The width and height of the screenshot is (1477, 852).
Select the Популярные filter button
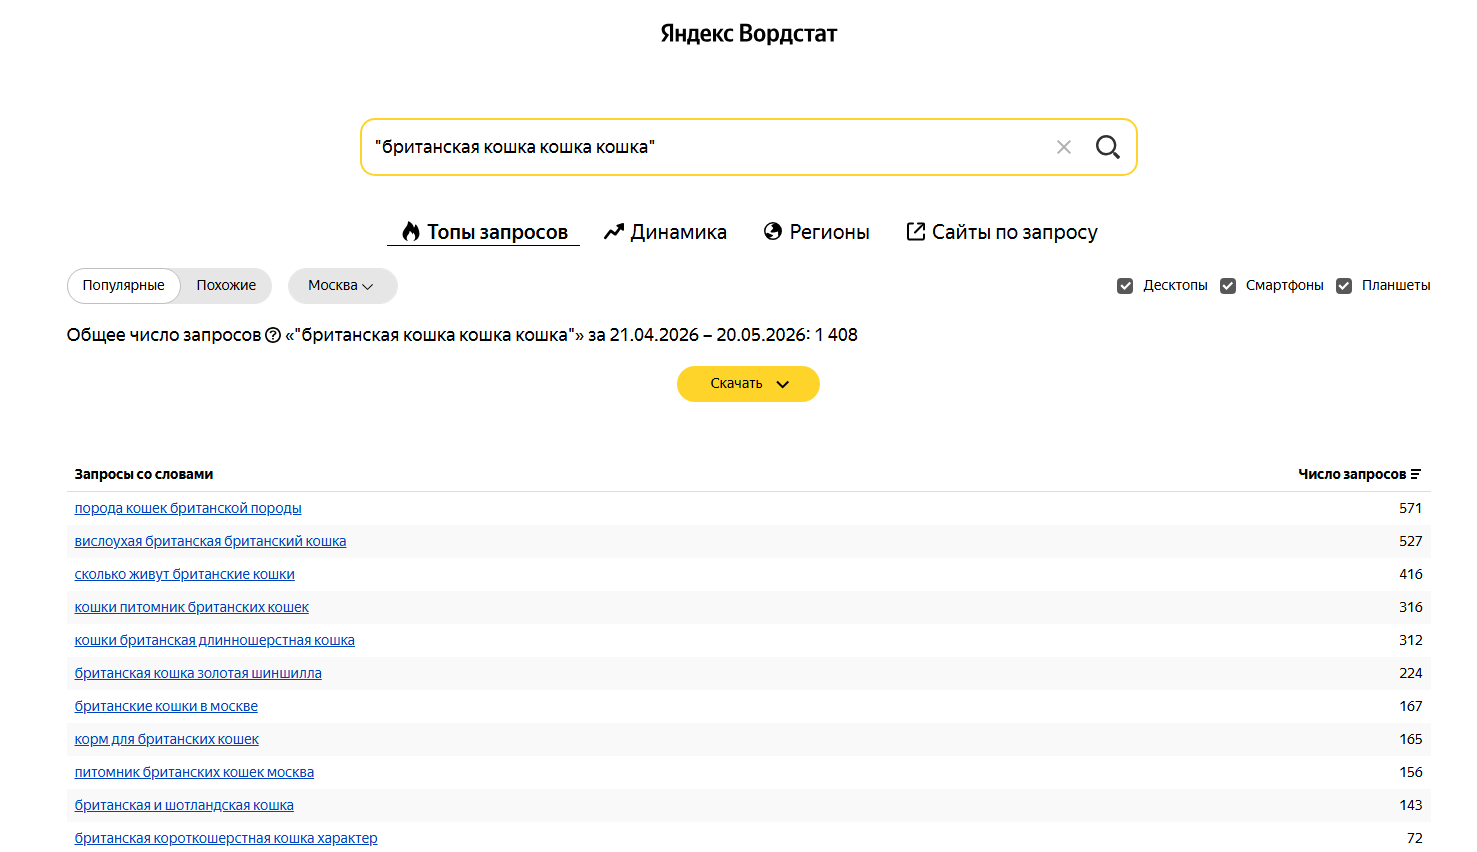tap(124, 286)
